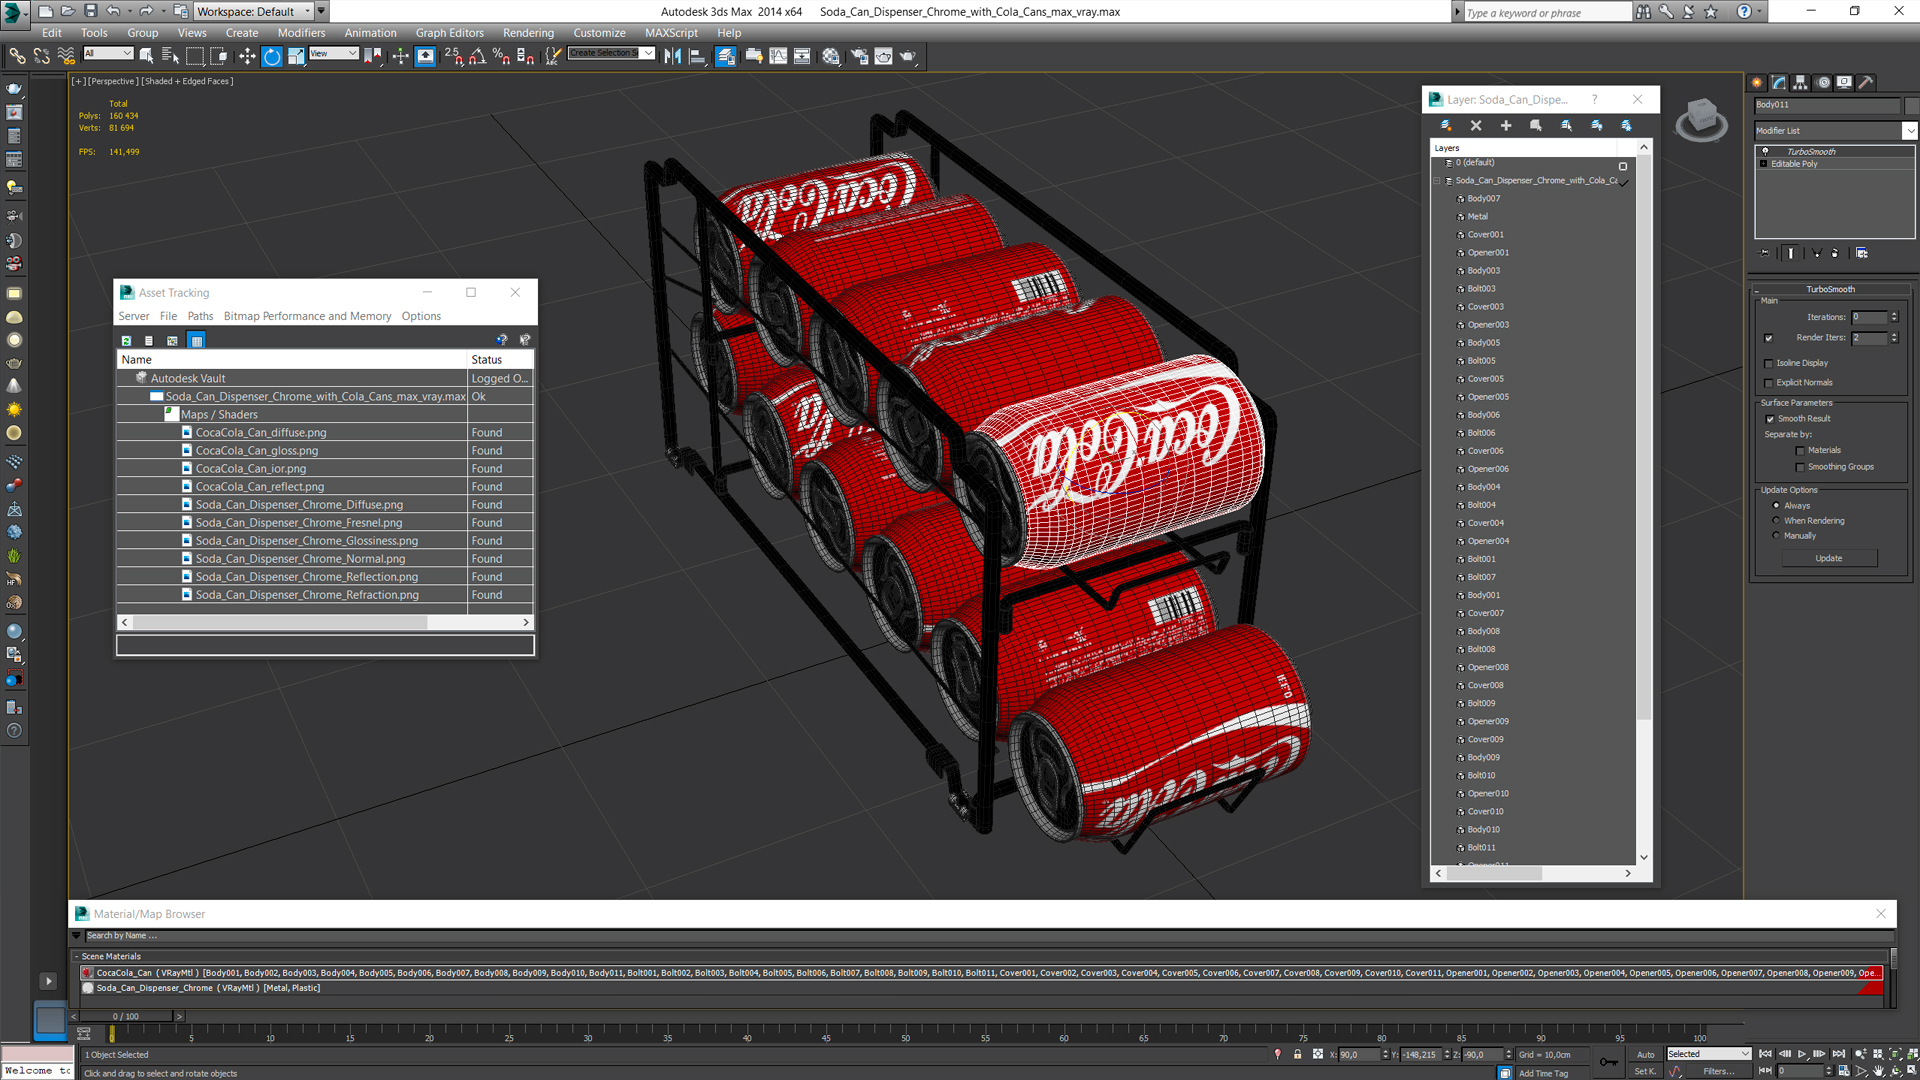Image resolution: width=1920 pixels, height=1080 pixels.
Task: Enable the Isoline Display checkbox
Action: (1769, 364)
